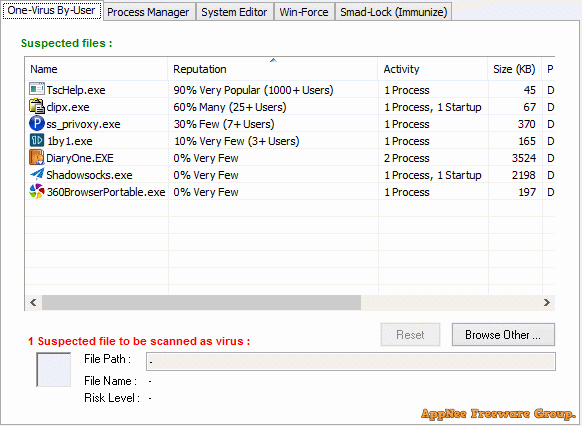Click the 1by1.exe player icon

pyautogui.click(x=37, y=140)
